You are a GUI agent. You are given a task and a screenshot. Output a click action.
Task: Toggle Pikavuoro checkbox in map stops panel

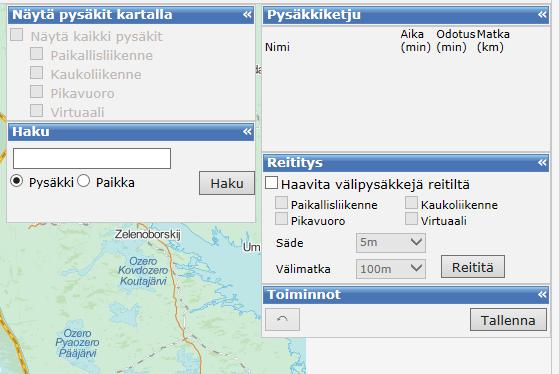[x=37, y=92]
